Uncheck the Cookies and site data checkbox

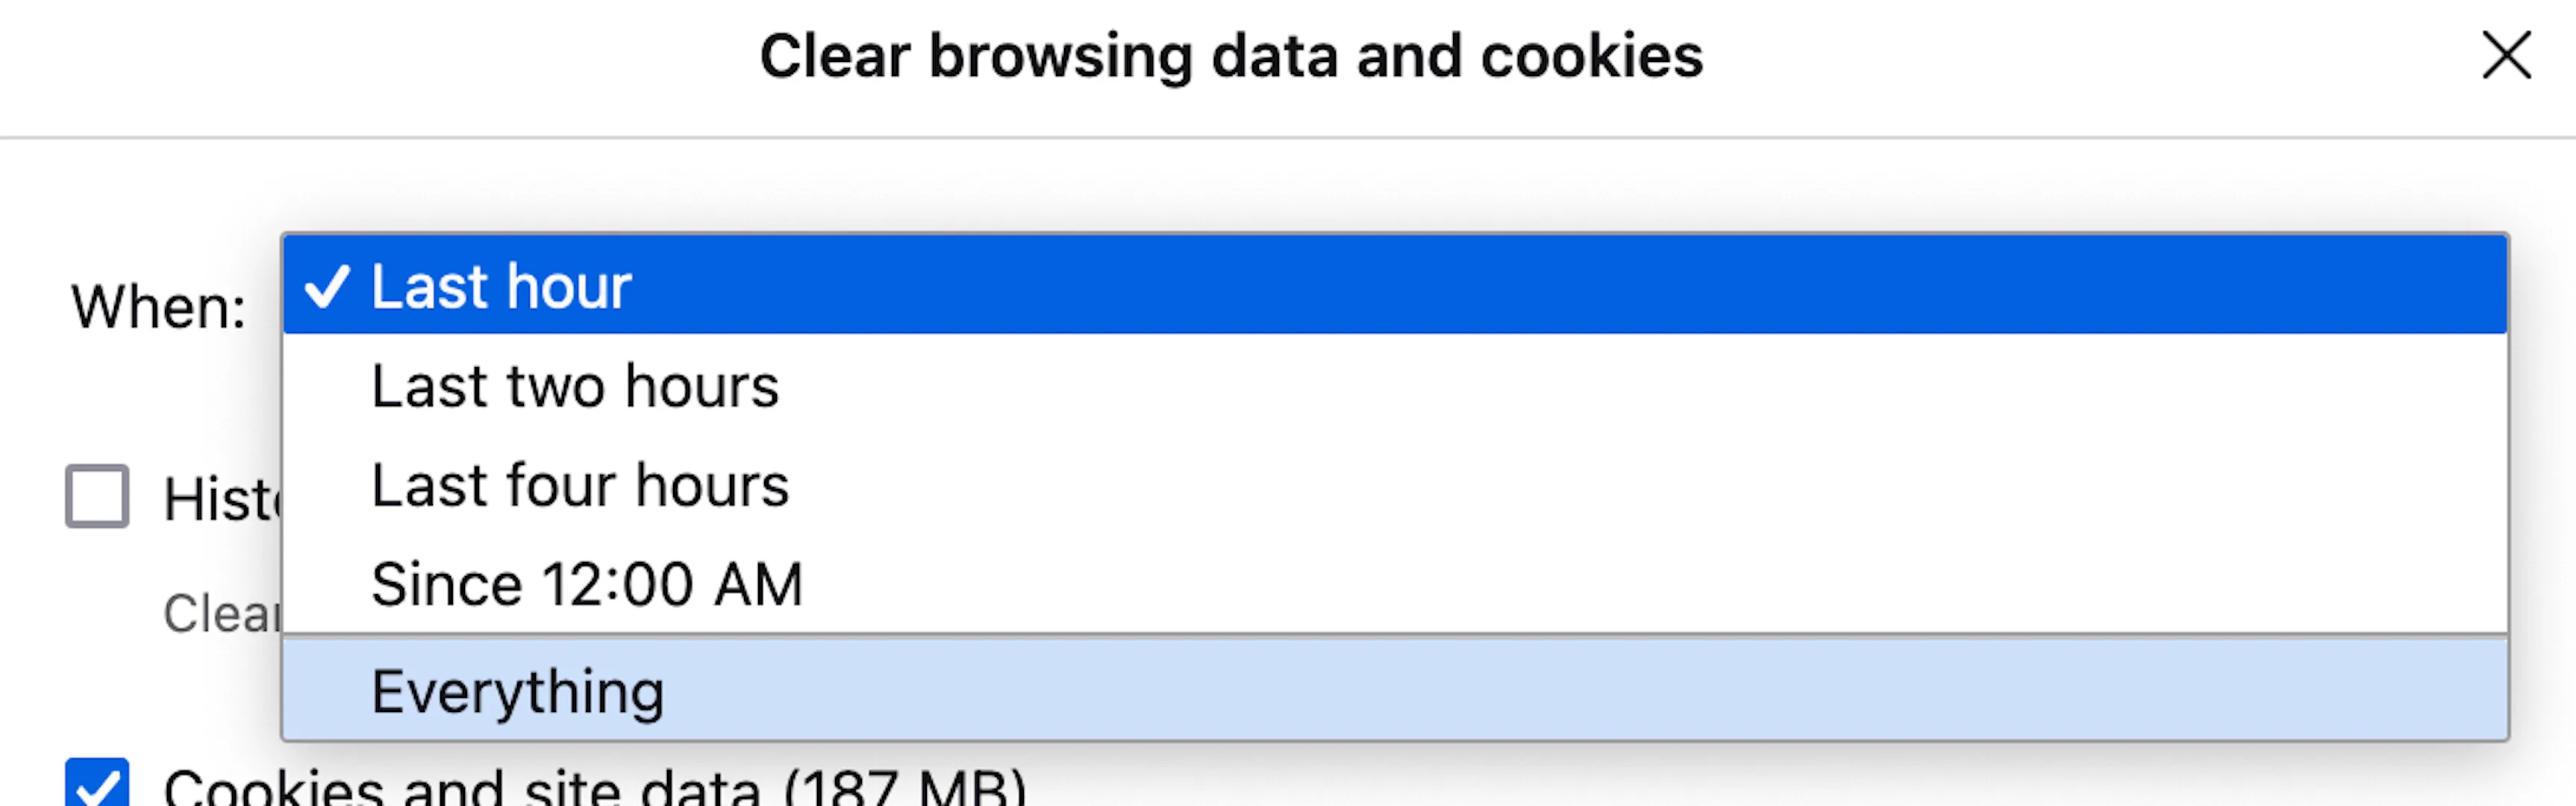pyautogui.click(x=97, y=783)
